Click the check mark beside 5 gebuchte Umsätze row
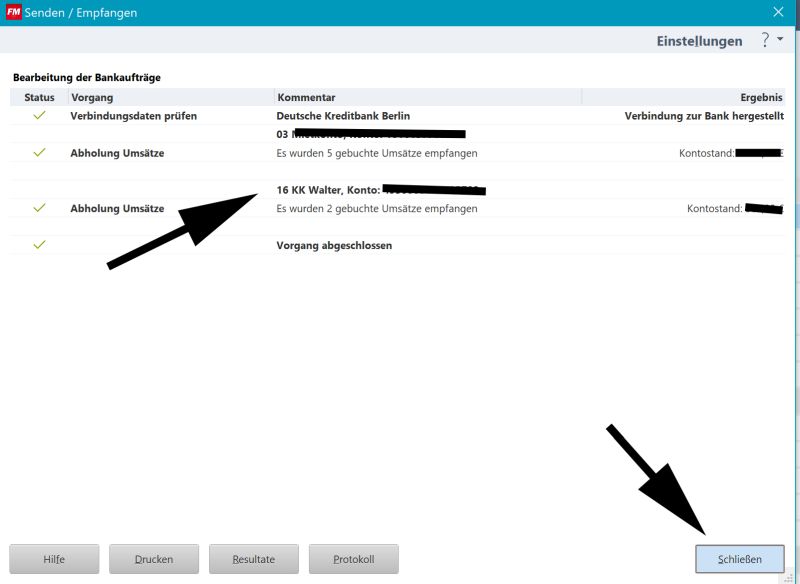 click(39, 153)
